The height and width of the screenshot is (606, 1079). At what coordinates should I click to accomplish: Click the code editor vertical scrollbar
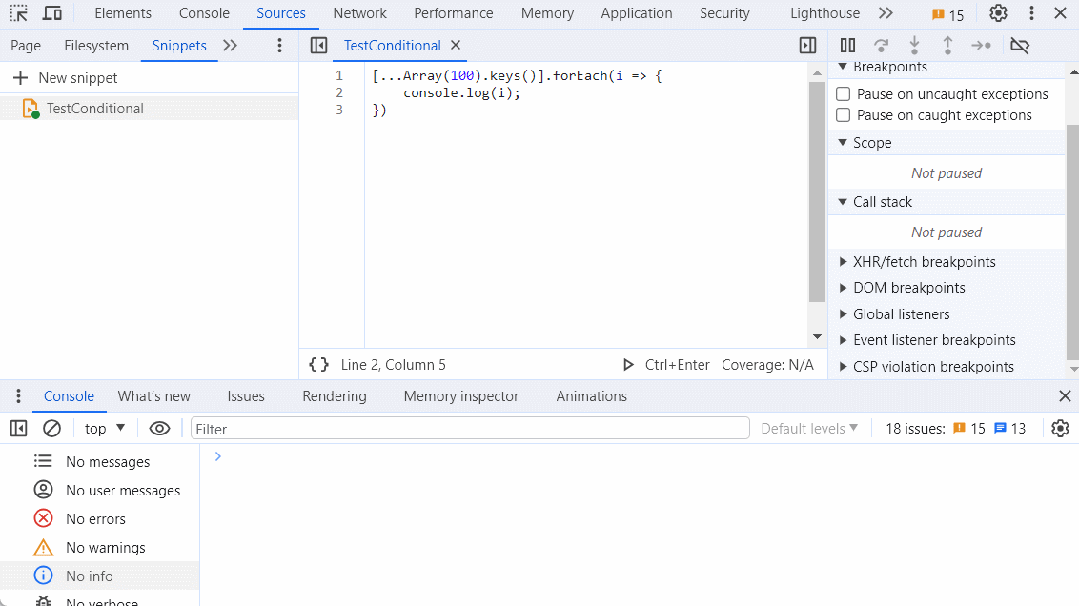(x=817, y=192)
